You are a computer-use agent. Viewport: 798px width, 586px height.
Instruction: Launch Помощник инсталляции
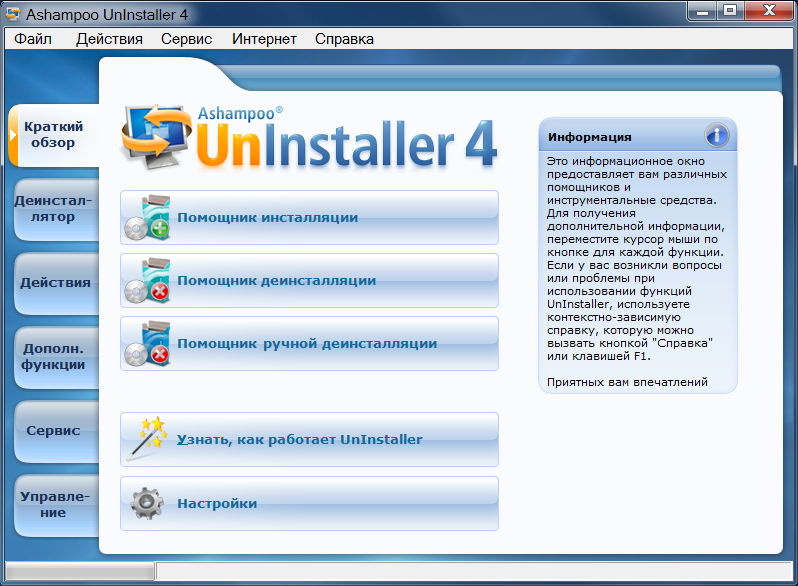309,217
